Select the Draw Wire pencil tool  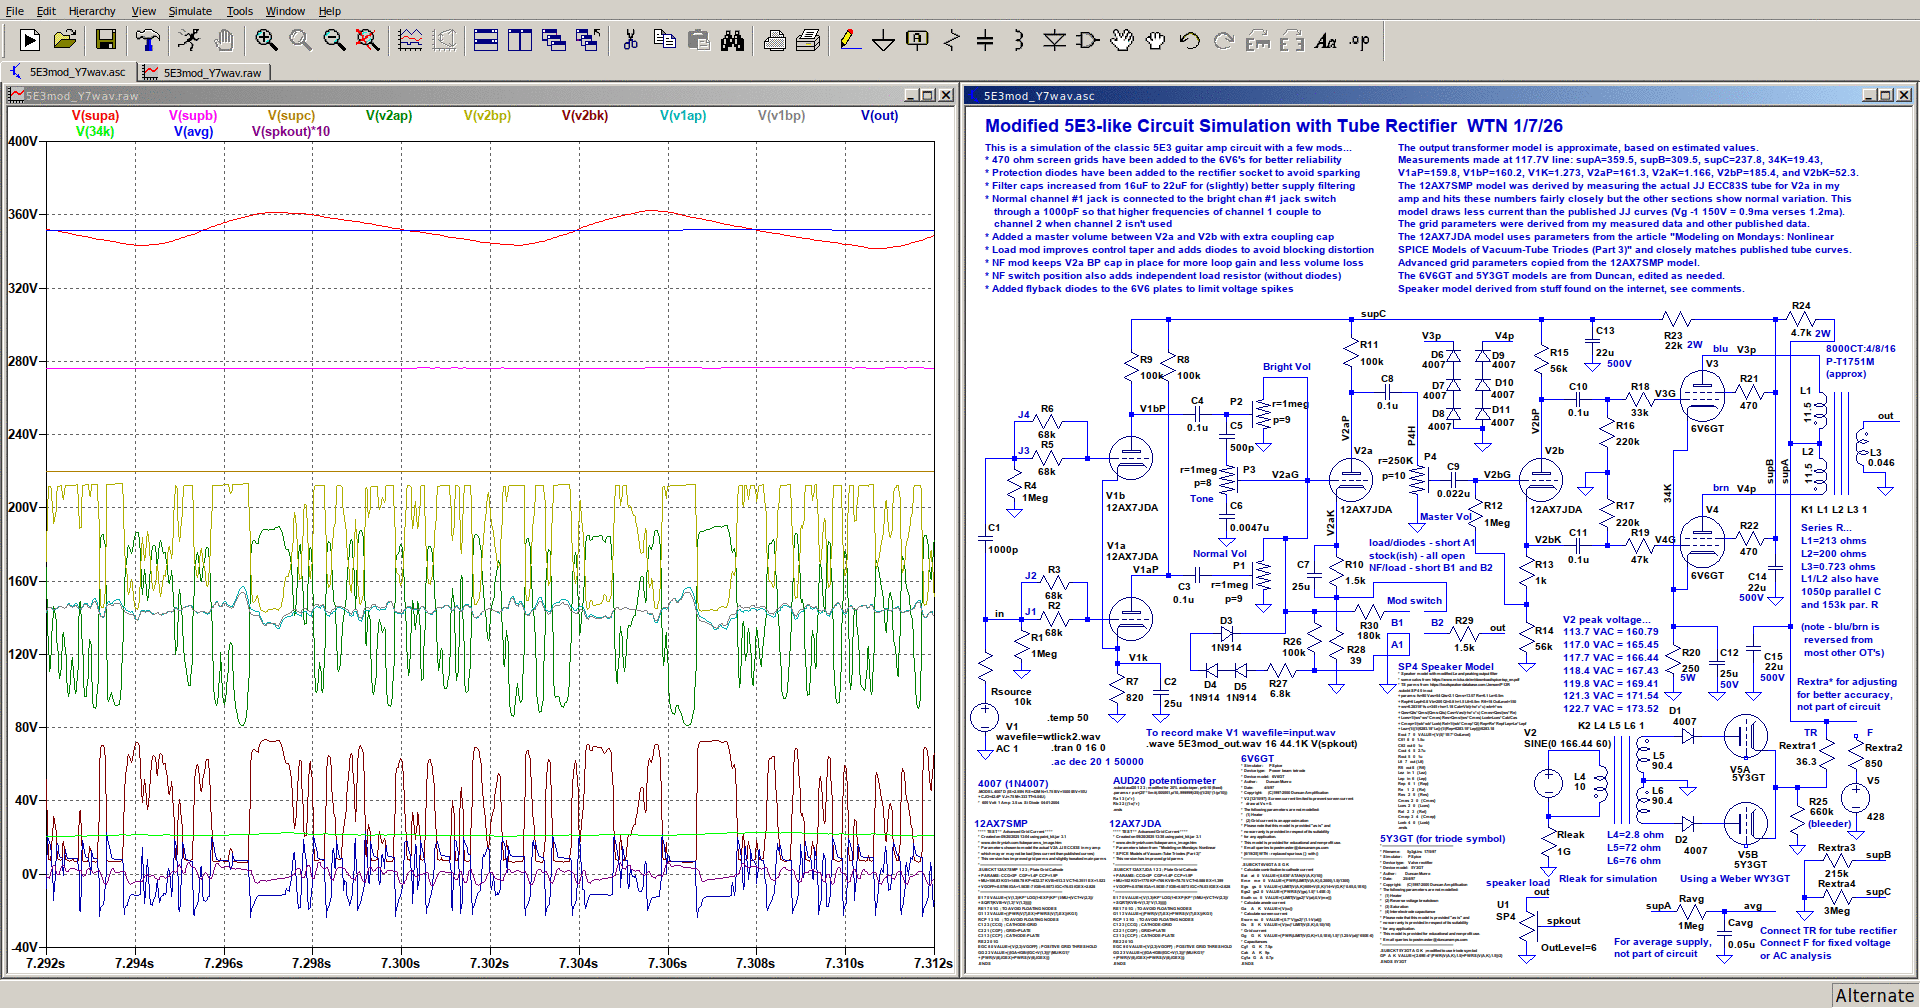tap(849, 40)
